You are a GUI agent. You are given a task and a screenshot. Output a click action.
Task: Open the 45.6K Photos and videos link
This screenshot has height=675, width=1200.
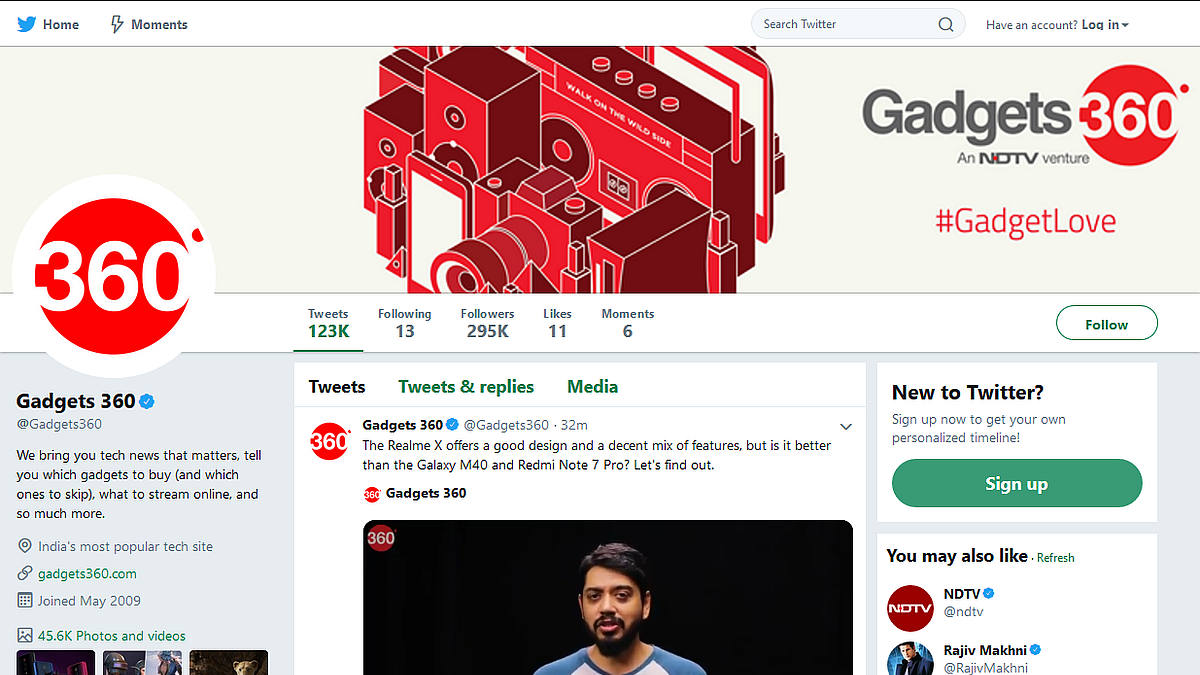112,636
